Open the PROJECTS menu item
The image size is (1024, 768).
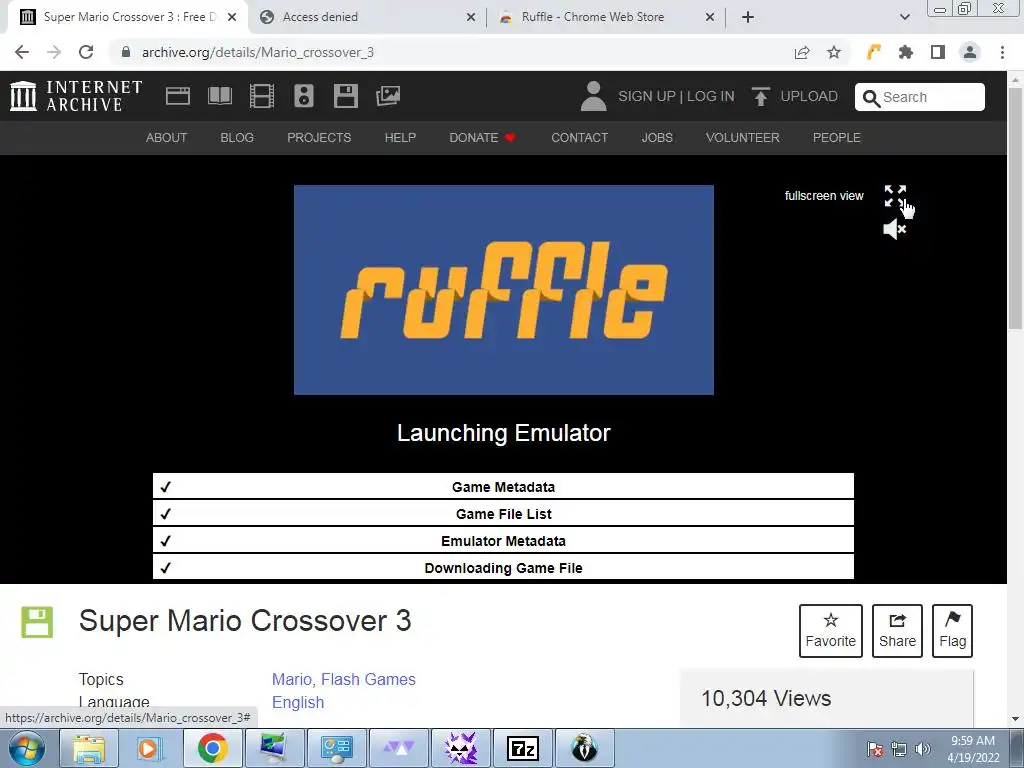319,138
